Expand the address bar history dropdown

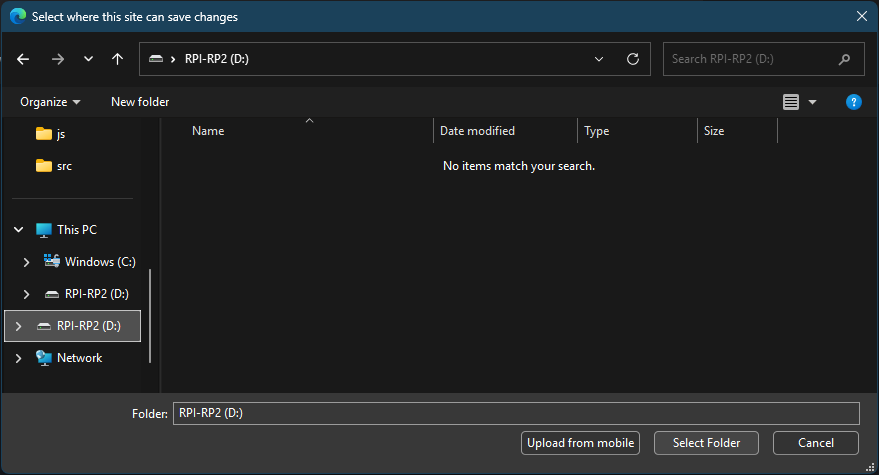click(599, 59)
